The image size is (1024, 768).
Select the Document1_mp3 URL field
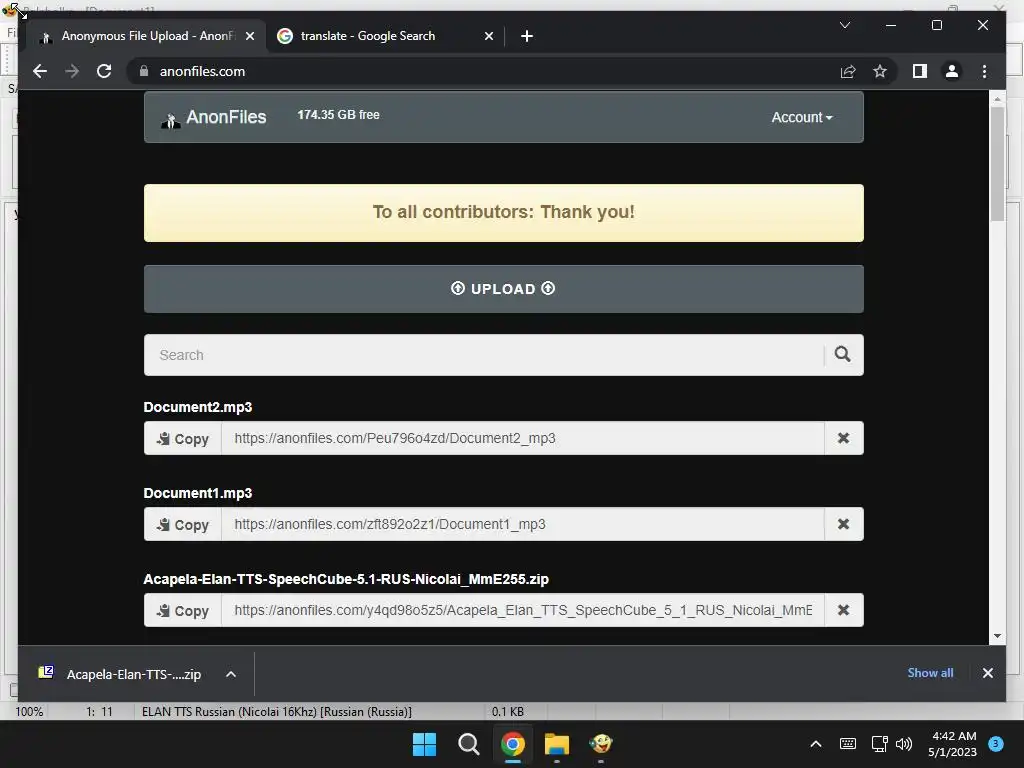pyautogui.click(x=522, y=524)
